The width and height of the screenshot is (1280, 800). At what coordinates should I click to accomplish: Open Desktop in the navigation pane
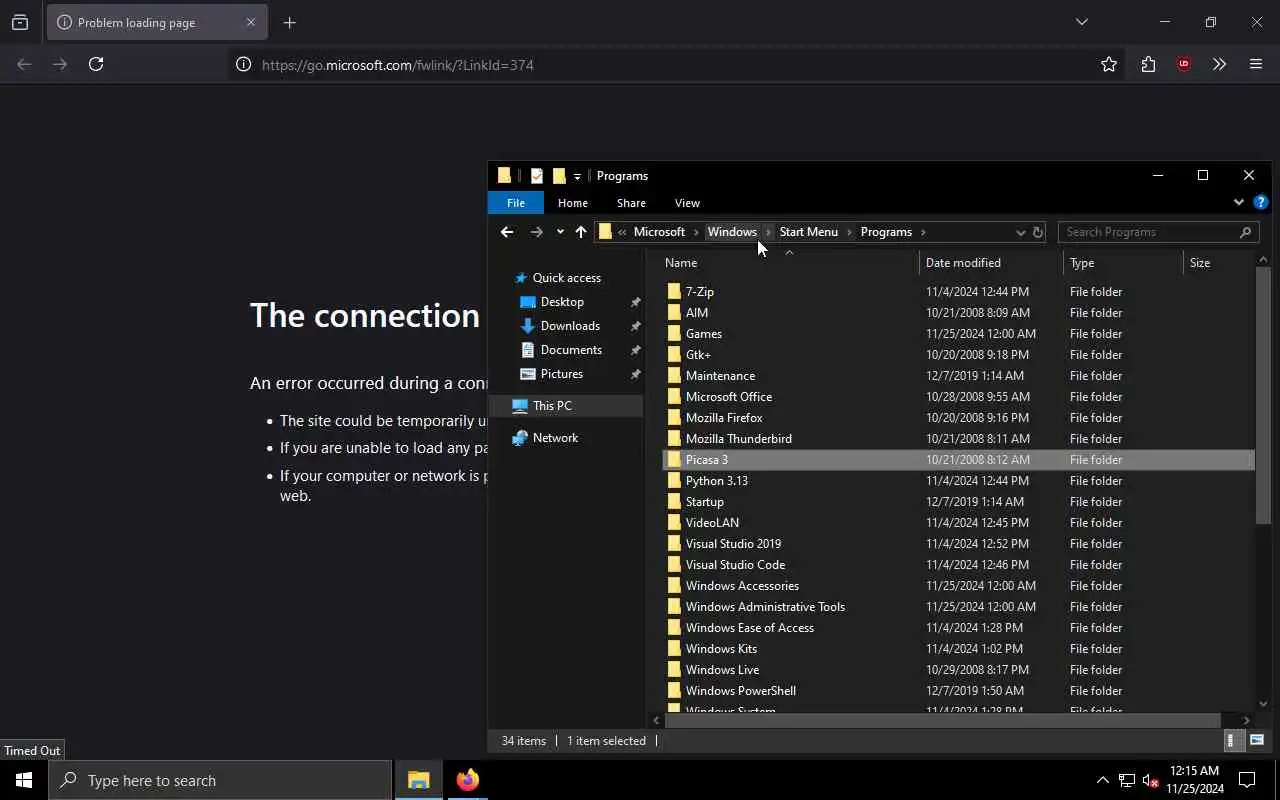pyautogui.click(x=562, y=302)
